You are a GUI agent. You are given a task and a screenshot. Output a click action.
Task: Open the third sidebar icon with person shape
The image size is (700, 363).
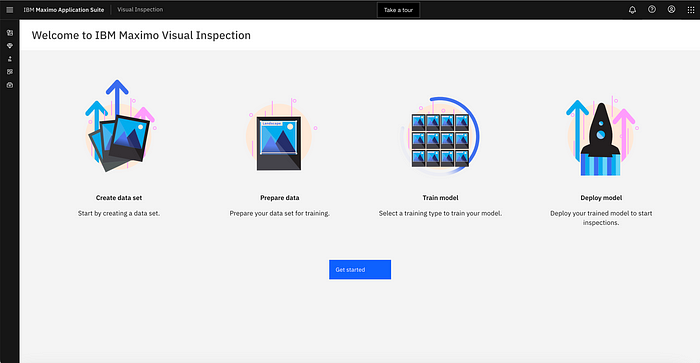[10, 58]
